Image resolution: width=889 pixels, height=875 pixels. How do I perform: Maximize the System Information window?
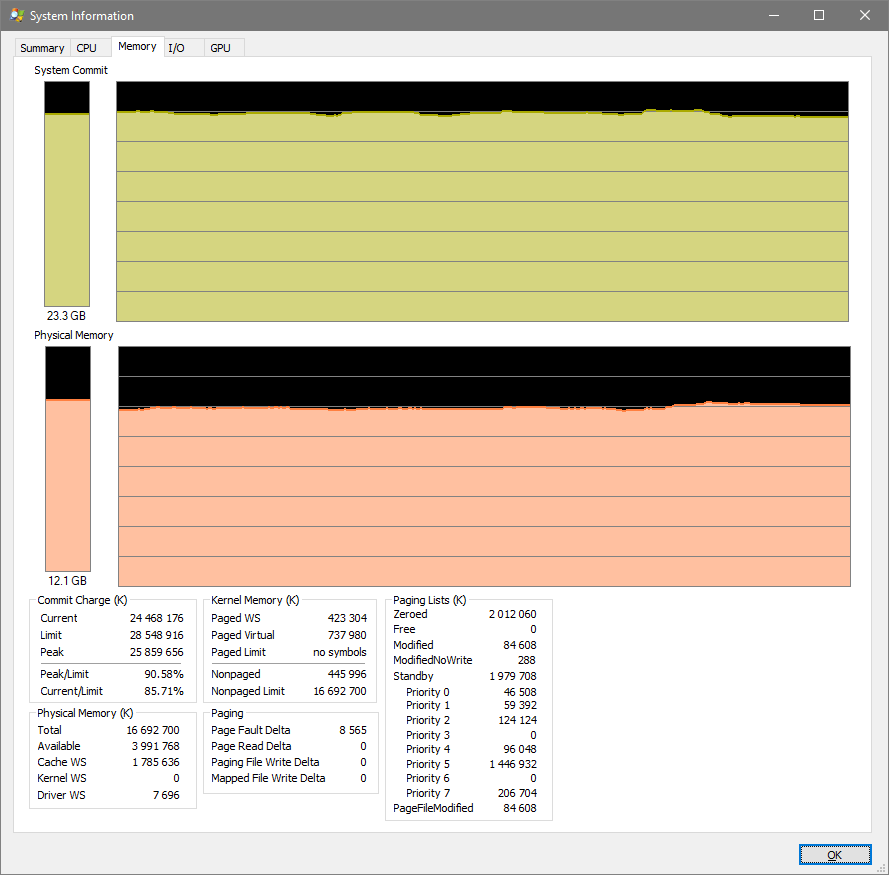pos(819,15)
